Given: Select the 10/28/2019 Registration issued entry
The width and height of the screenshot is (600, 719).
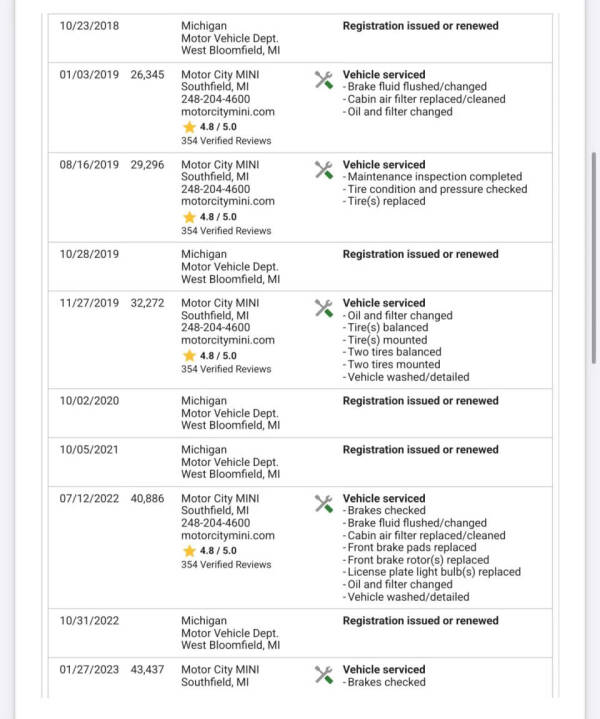Looking at the screenshot, I should pos(420,254).
